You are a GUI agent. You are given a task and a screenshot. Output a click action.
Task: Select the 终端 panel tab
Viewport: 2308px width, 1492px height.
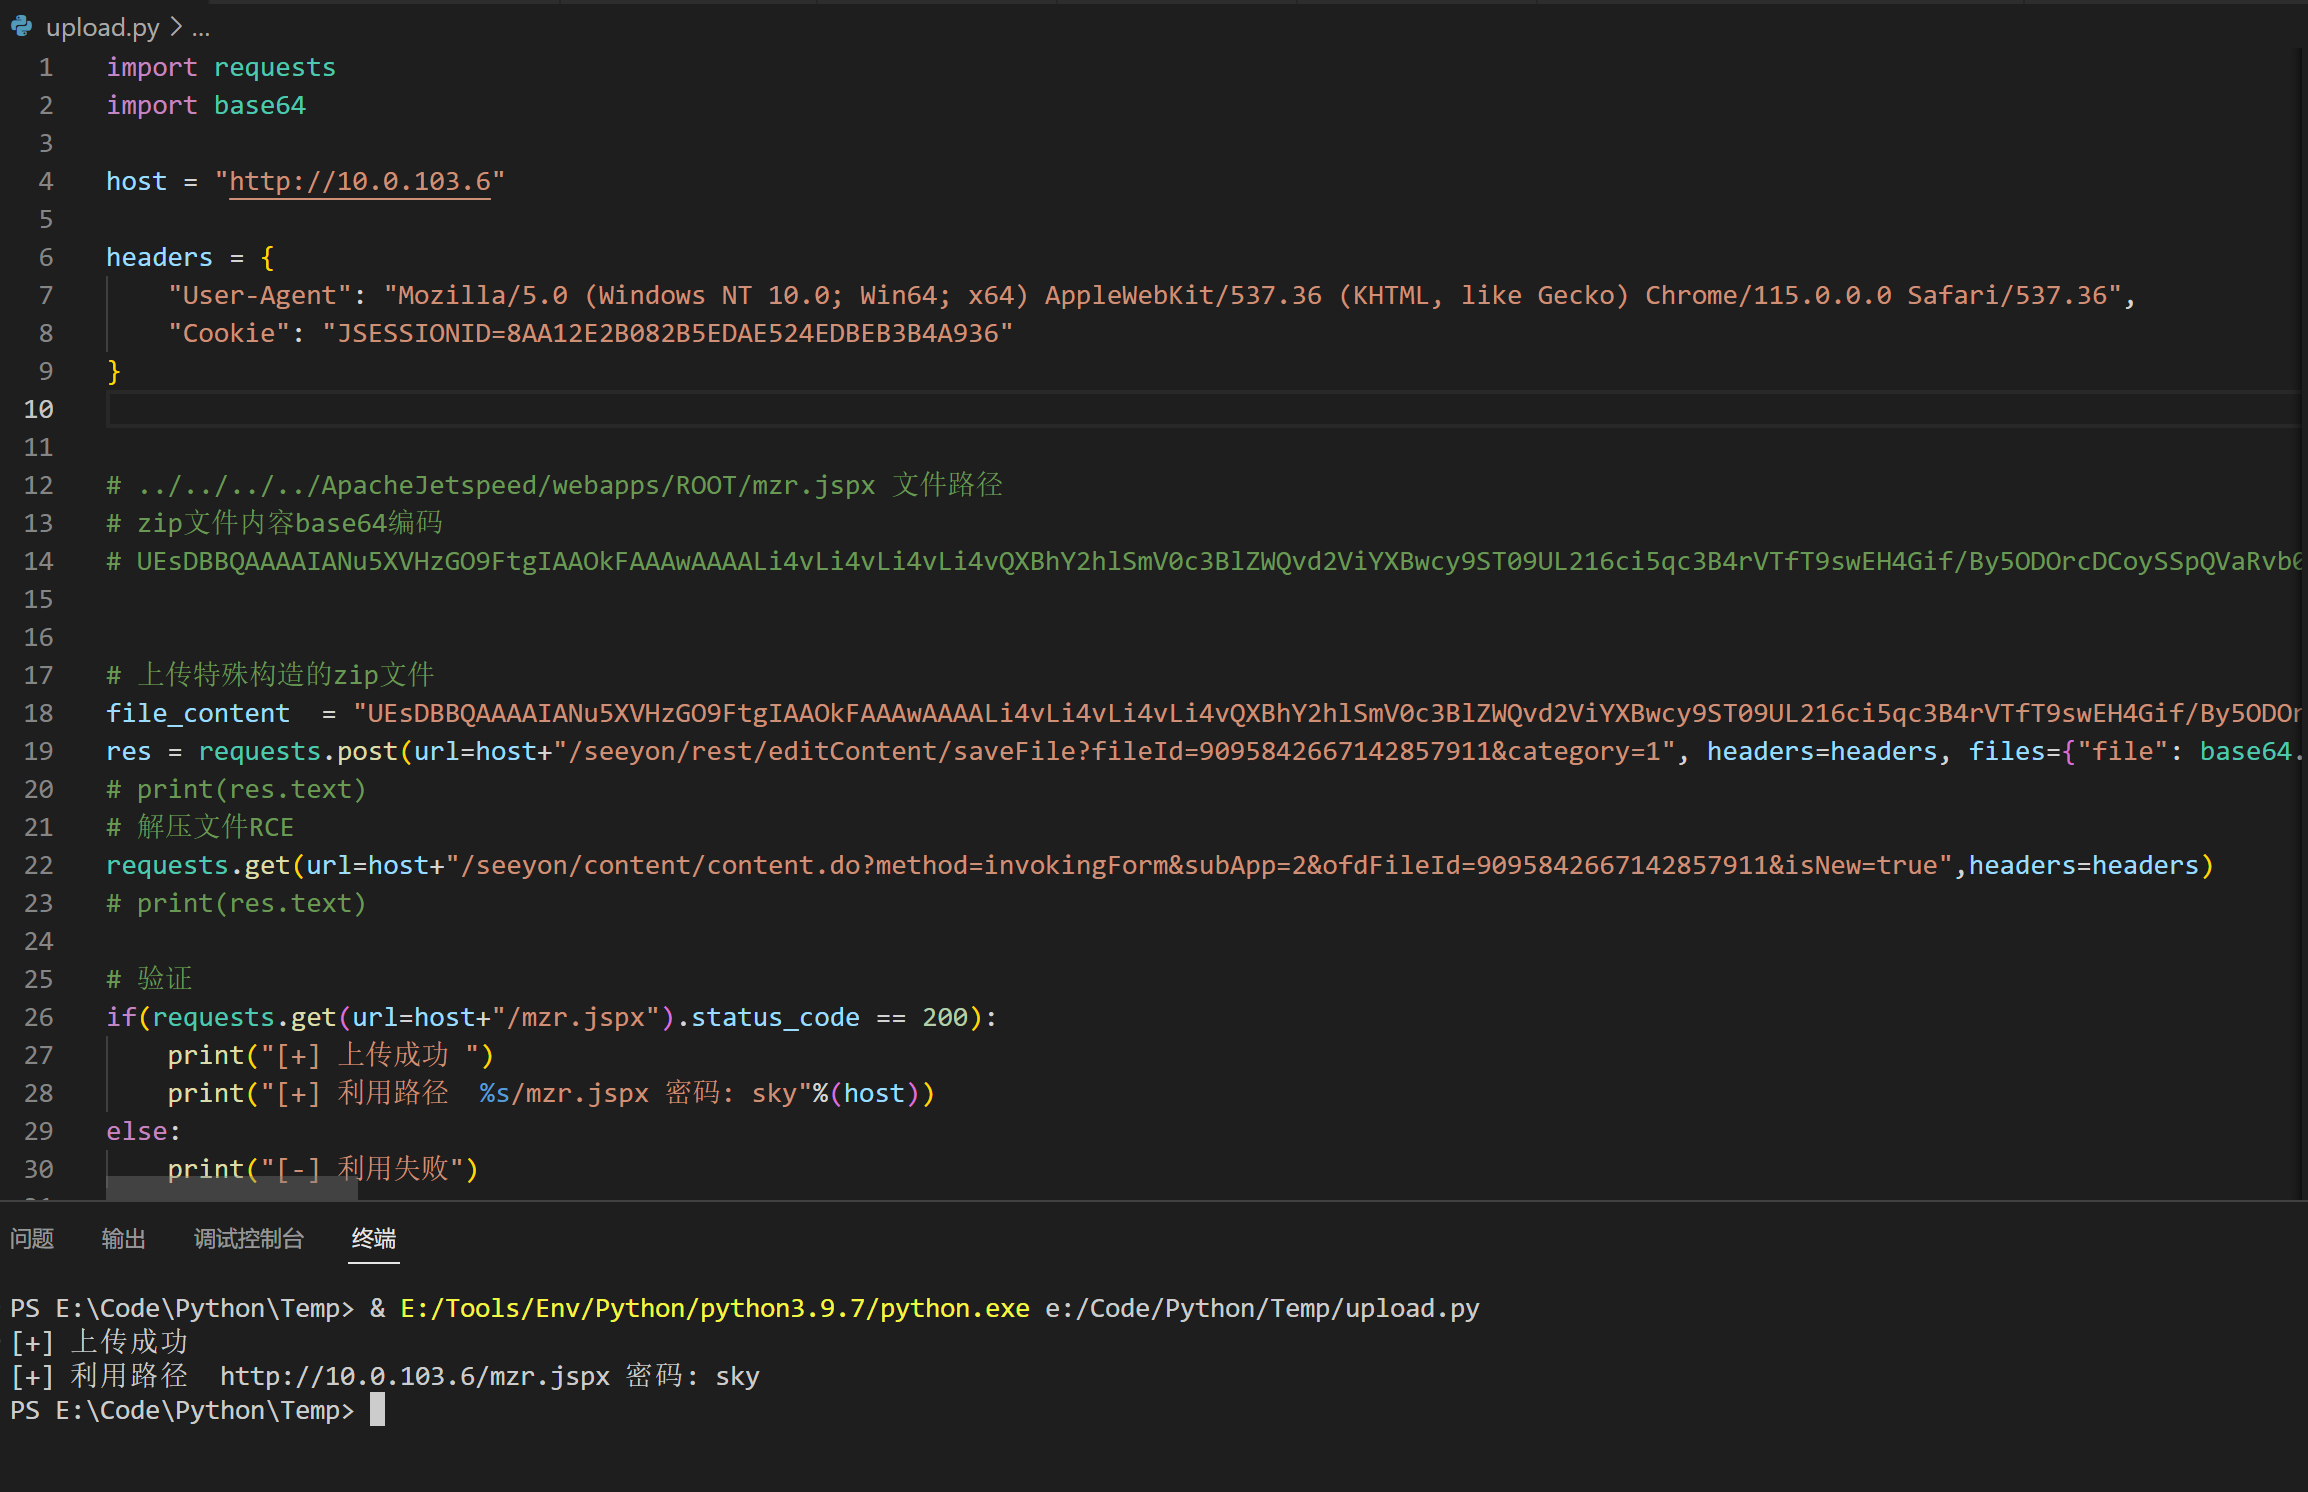tap(373, 1239)
